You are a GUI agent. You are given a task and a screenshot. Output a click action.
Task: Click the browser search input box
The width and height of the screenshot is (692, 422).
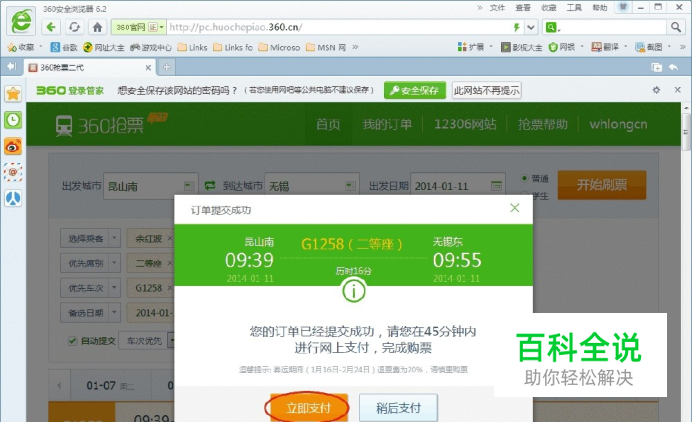612,27
